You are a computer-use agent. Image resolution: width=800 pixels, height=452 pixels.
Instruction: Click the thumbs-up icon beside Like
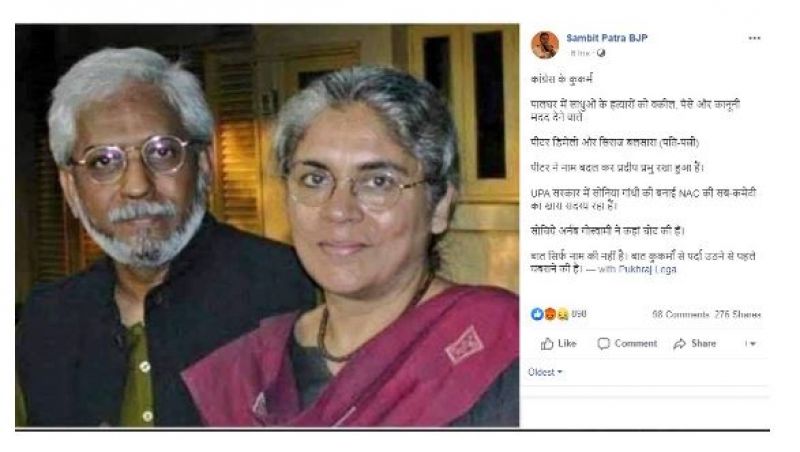coord(547,344)
